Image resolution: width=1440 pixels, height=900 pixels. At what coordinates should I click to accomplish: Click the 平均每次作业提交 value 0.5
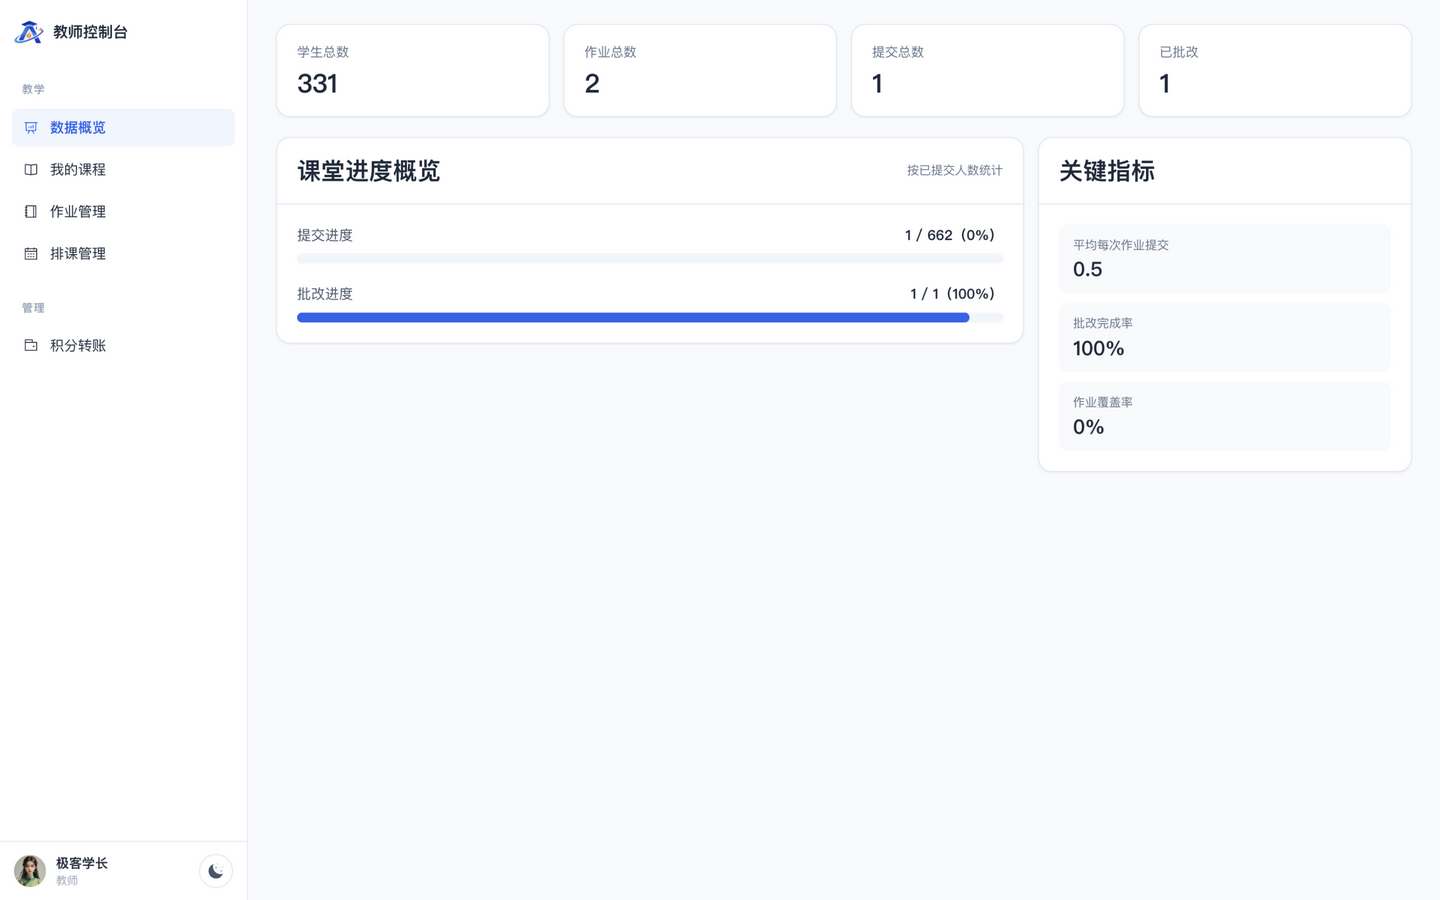pyautogui.click(x=1088, y=270)
